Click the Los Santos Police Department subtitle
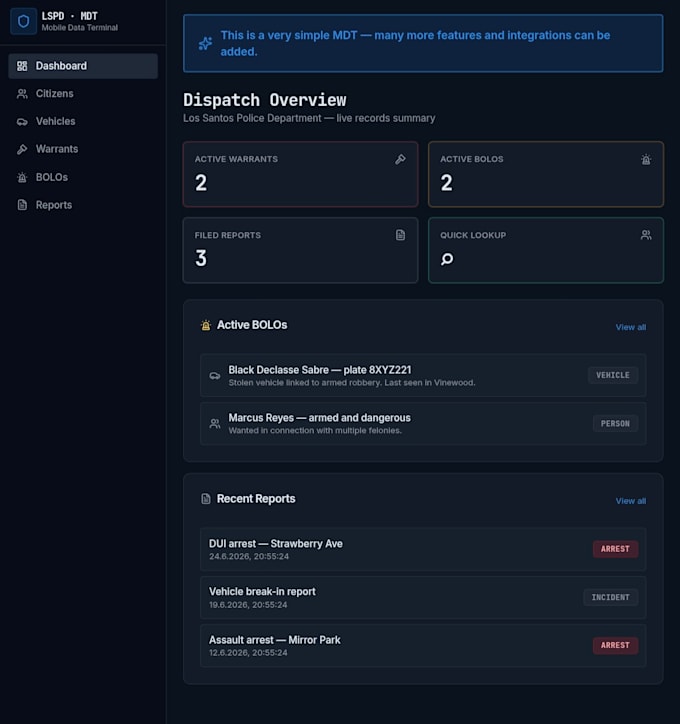The image size is (680, 724). (x=309, y=119)
